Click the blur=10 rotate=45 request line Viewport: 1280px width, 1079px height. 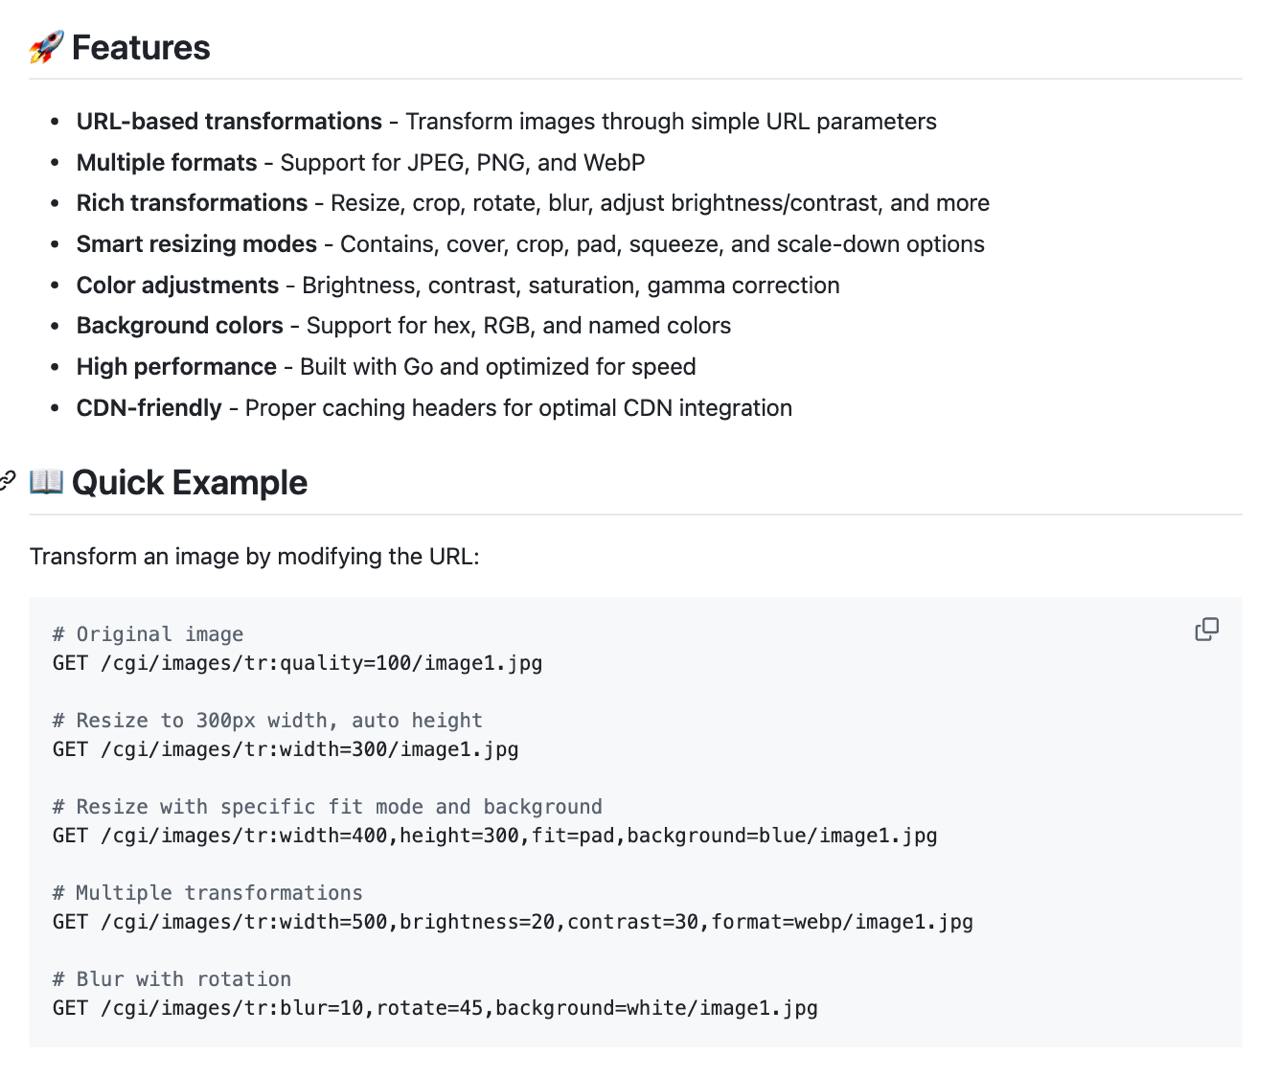click(x=434, y=1007)
